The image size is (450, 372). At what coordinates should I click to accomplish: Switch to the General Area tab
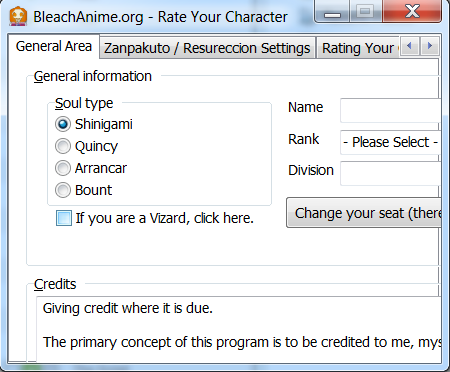click(54, 46)
